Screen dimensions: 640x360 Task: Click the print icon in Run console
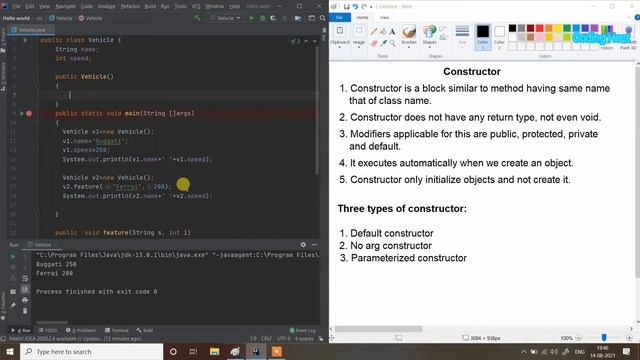(x=25, y=300)
